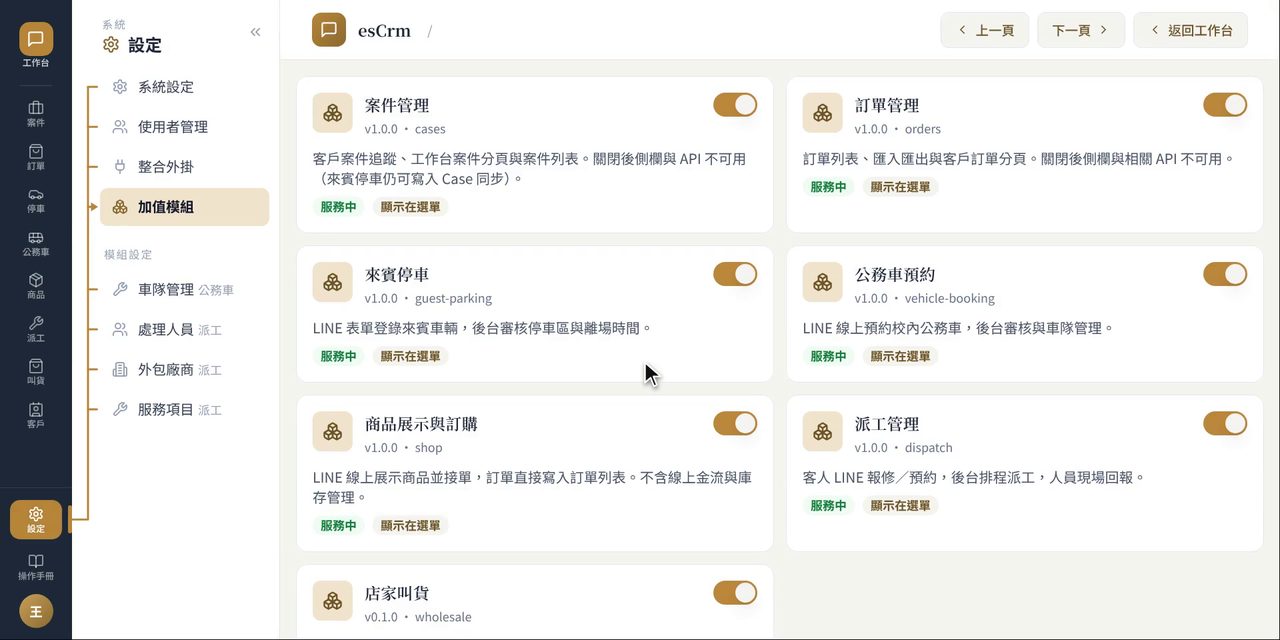Open 整合外掛 menu item
The image size is (1280, 640).
pos(184,167)
